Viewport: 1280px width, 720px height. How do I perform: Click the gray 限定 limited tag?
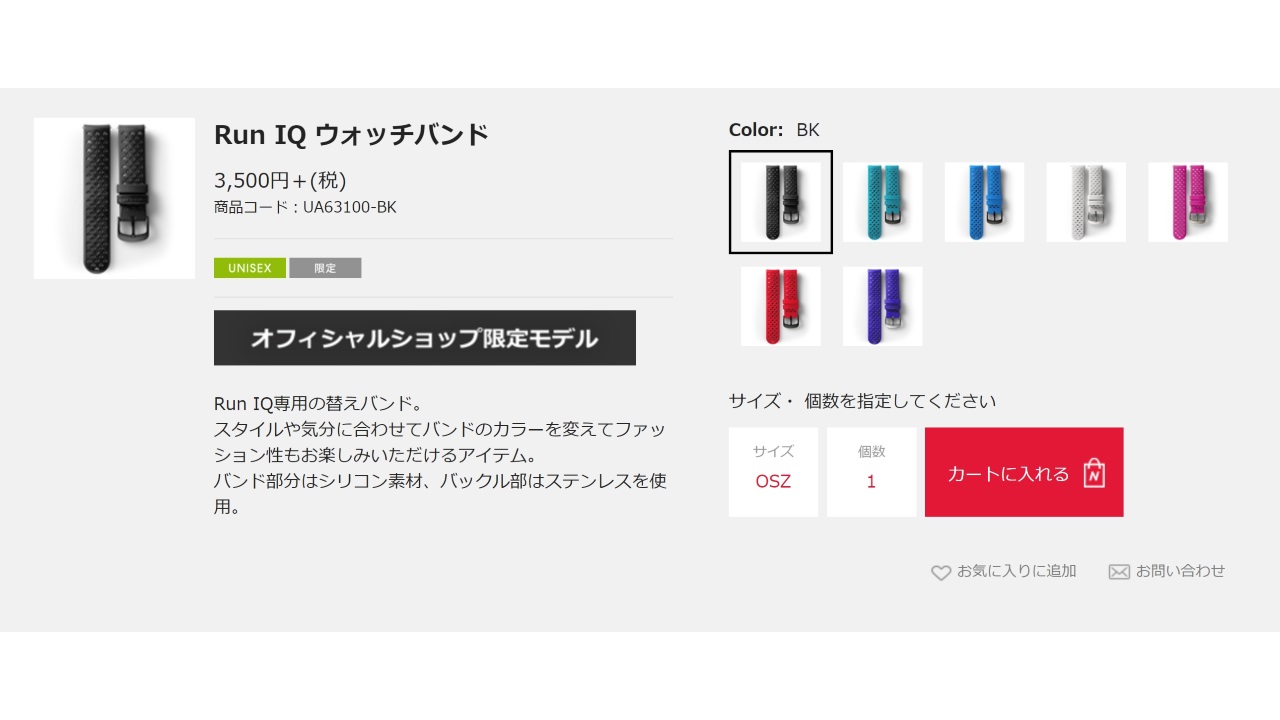(x=325, y=268)
